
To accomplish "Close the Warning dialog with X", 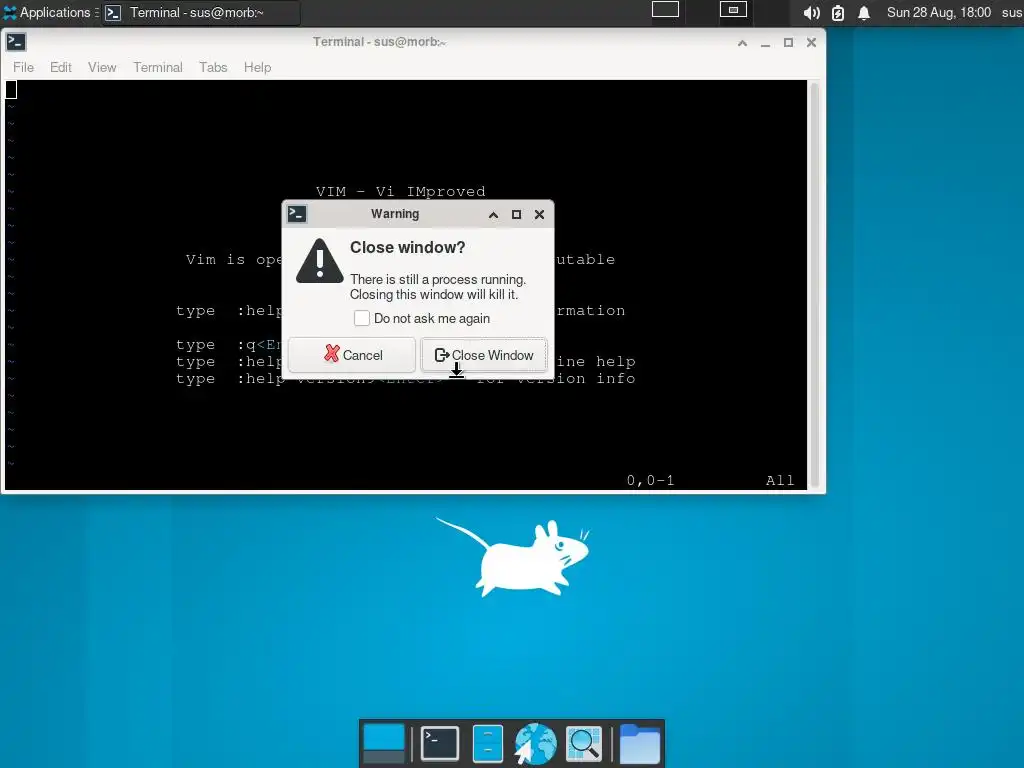I will click(539, 214).
